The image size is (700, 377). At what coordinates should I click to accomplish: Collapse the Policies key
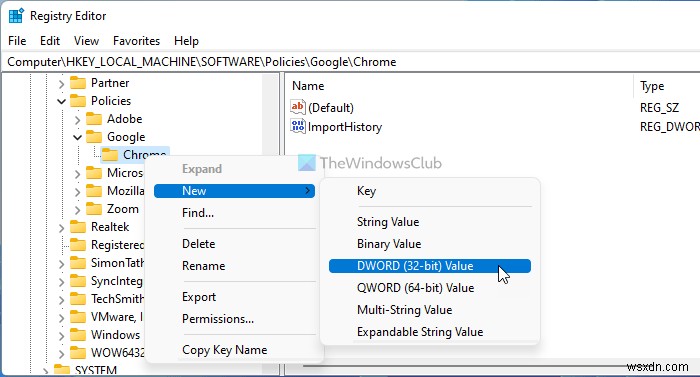pos(61,101)
